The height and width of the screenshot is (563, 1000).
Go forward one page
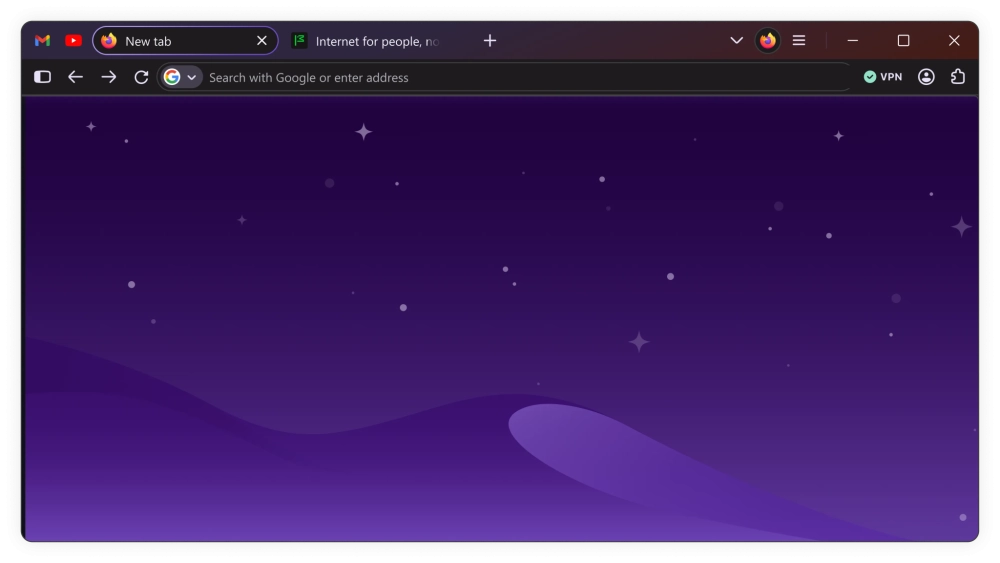pos(108,77)
